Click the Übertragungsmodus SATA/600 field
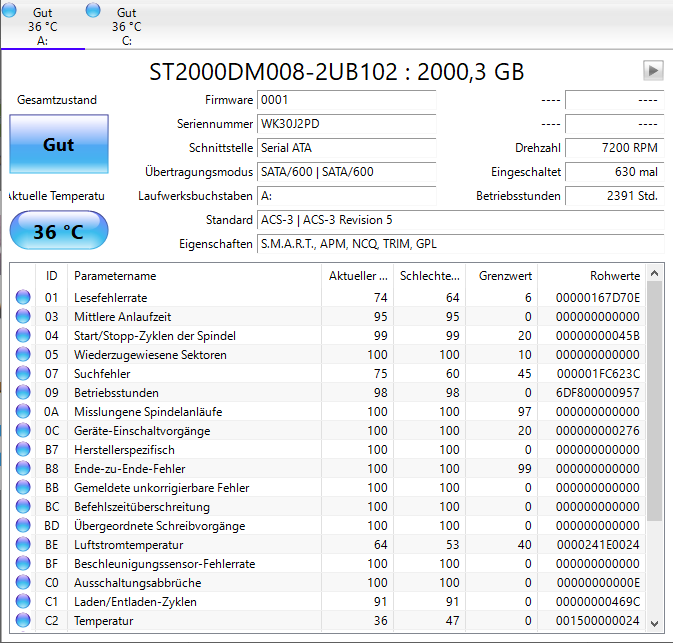Image resolution: width=673 pixels, height=643 pixels. 346,172
